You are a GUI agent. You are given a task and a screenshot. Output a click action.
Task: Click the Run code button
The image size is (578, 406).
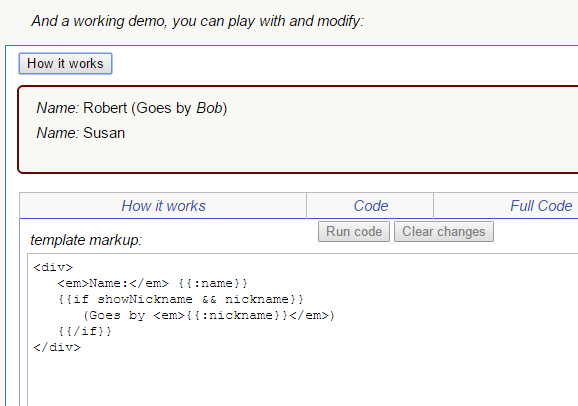[354, 232]
